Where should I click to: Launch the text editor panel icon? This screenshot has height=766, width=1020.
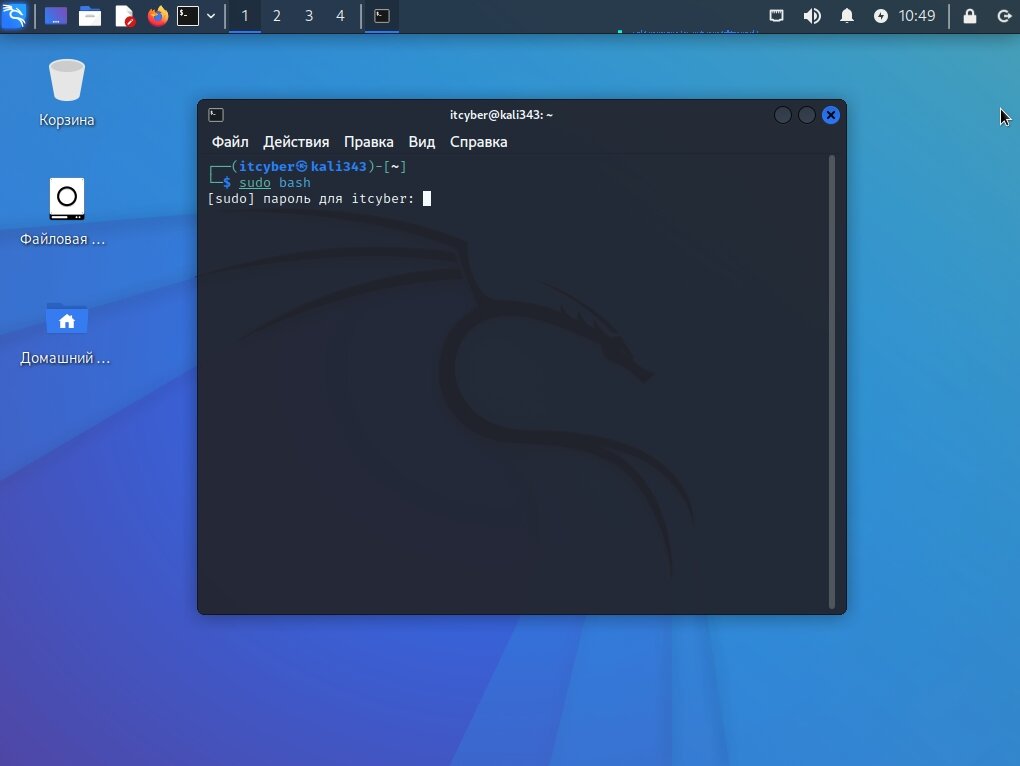pos(124,16)
